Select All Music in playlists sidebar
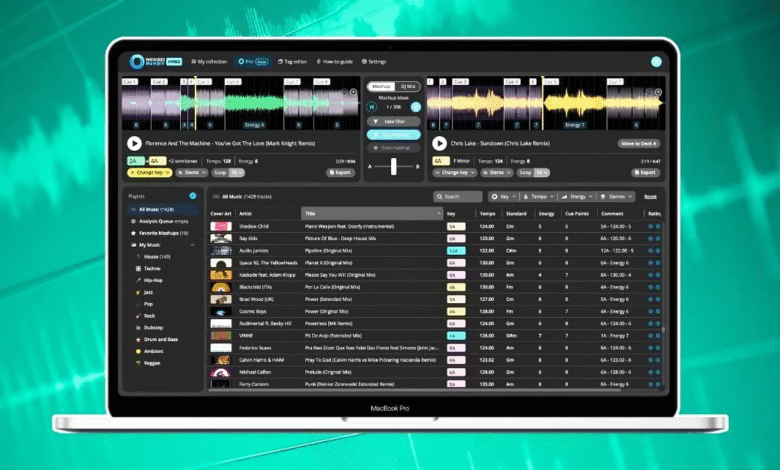 click(x=163, y=209)
